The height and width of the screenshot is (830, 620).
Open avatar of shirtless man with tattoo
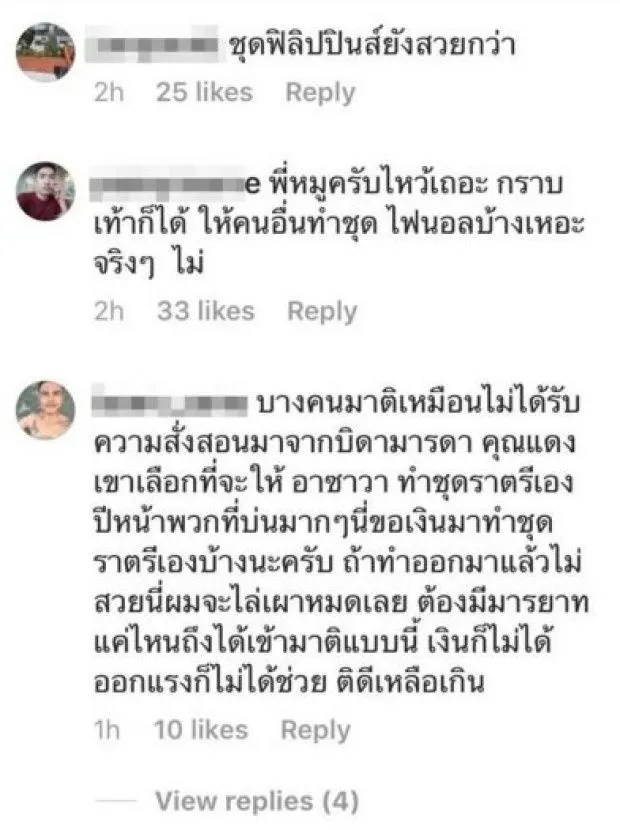[46, 410]
